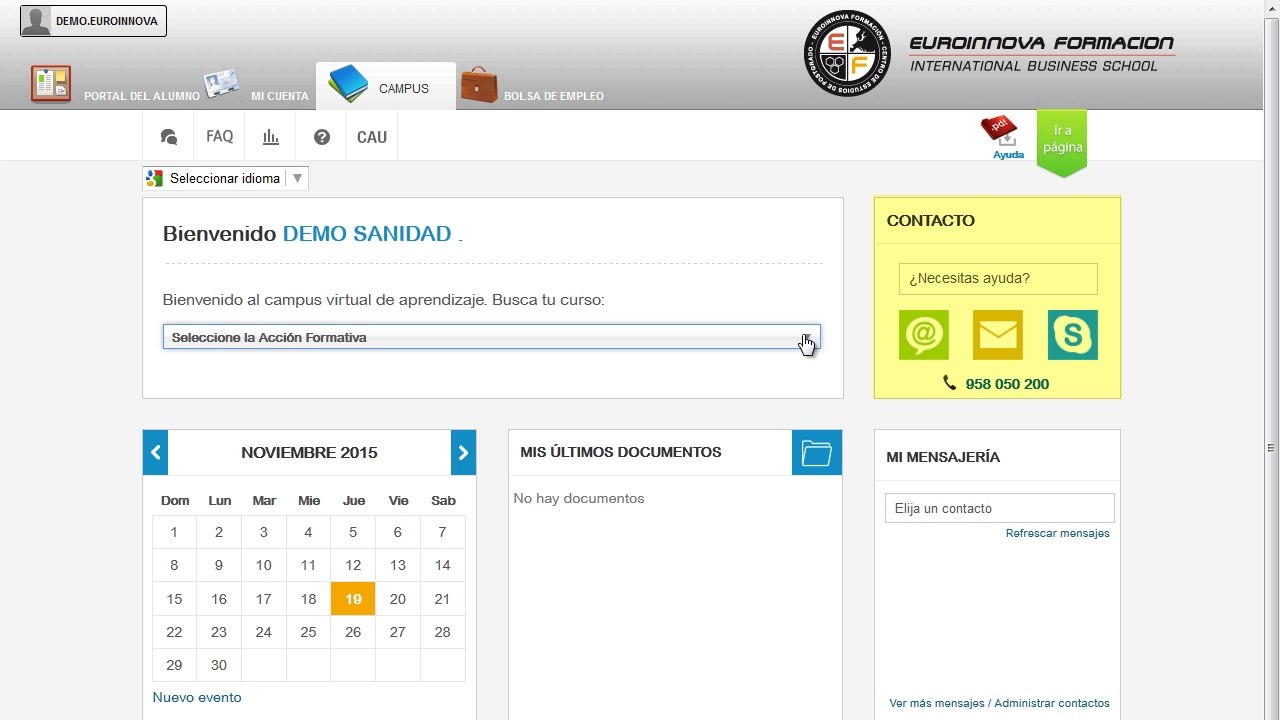Click the '¿Necesitas ayuda?' field
Image resolution: width=1280 pixels, height=720 pixels.
(998, 279)
